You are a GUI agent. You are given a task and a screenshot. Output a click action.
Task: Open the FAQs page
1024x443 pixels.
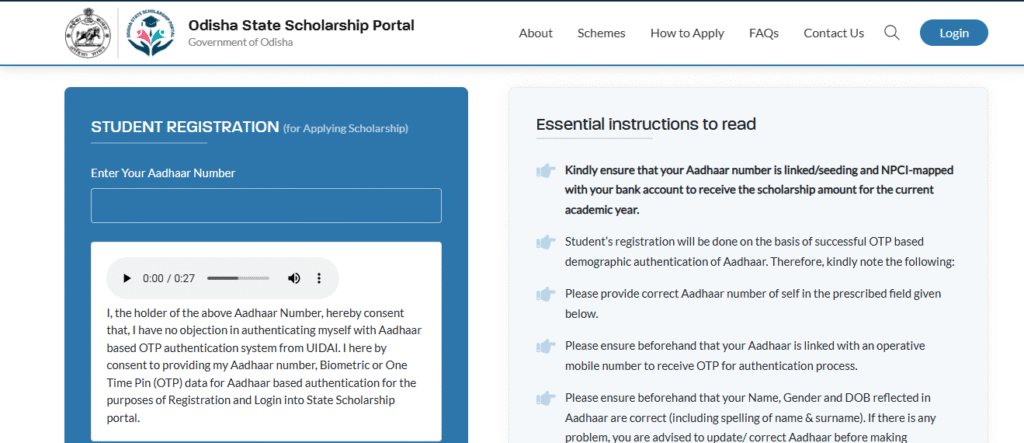coord(764,33)
